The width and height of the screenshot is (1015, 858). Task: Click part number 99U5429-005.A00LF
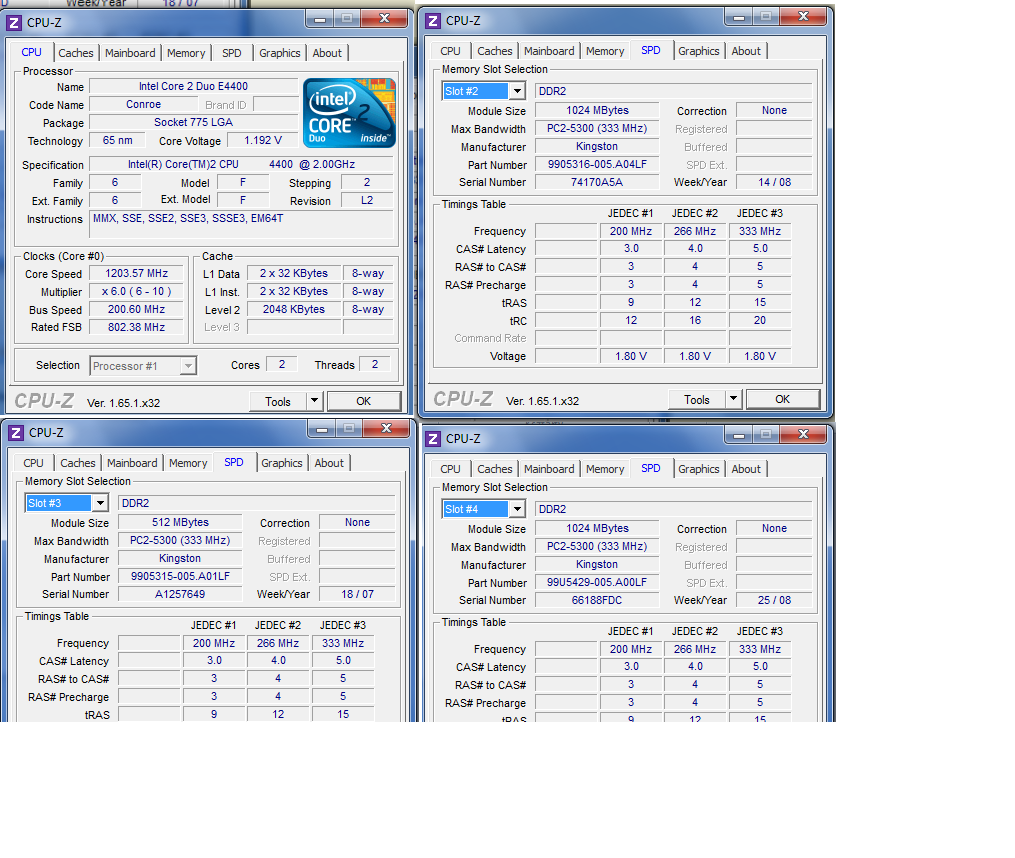click(x=597, y=582)
